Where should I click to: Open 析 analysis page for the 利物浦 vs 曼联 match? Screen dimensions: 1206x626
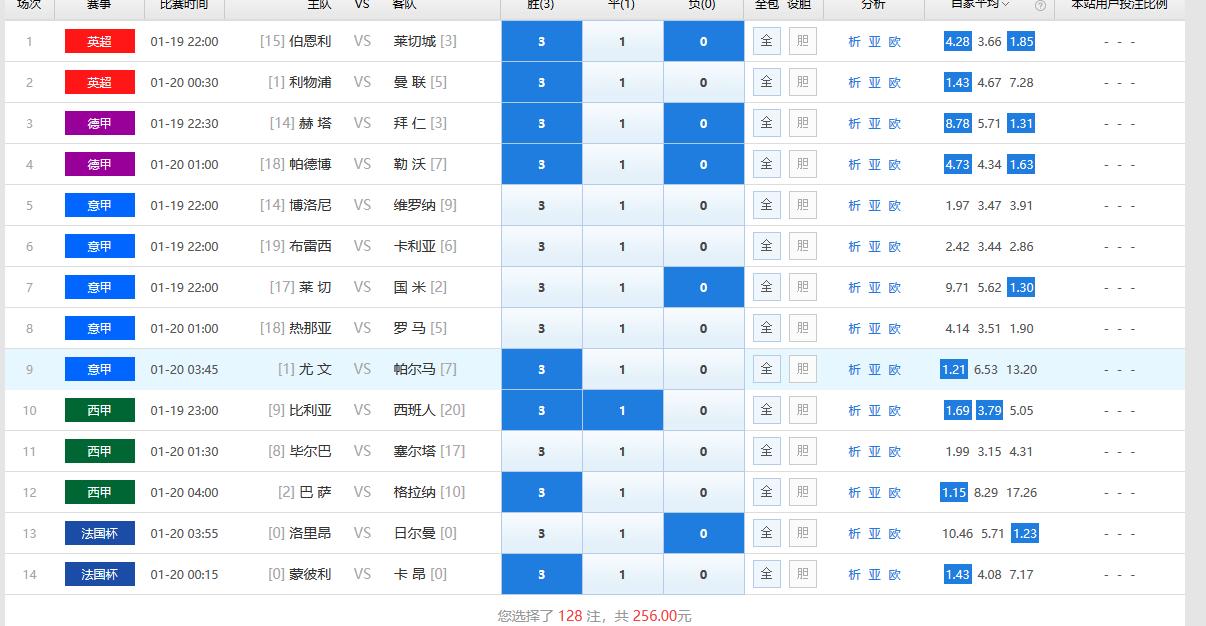(853, 82)
